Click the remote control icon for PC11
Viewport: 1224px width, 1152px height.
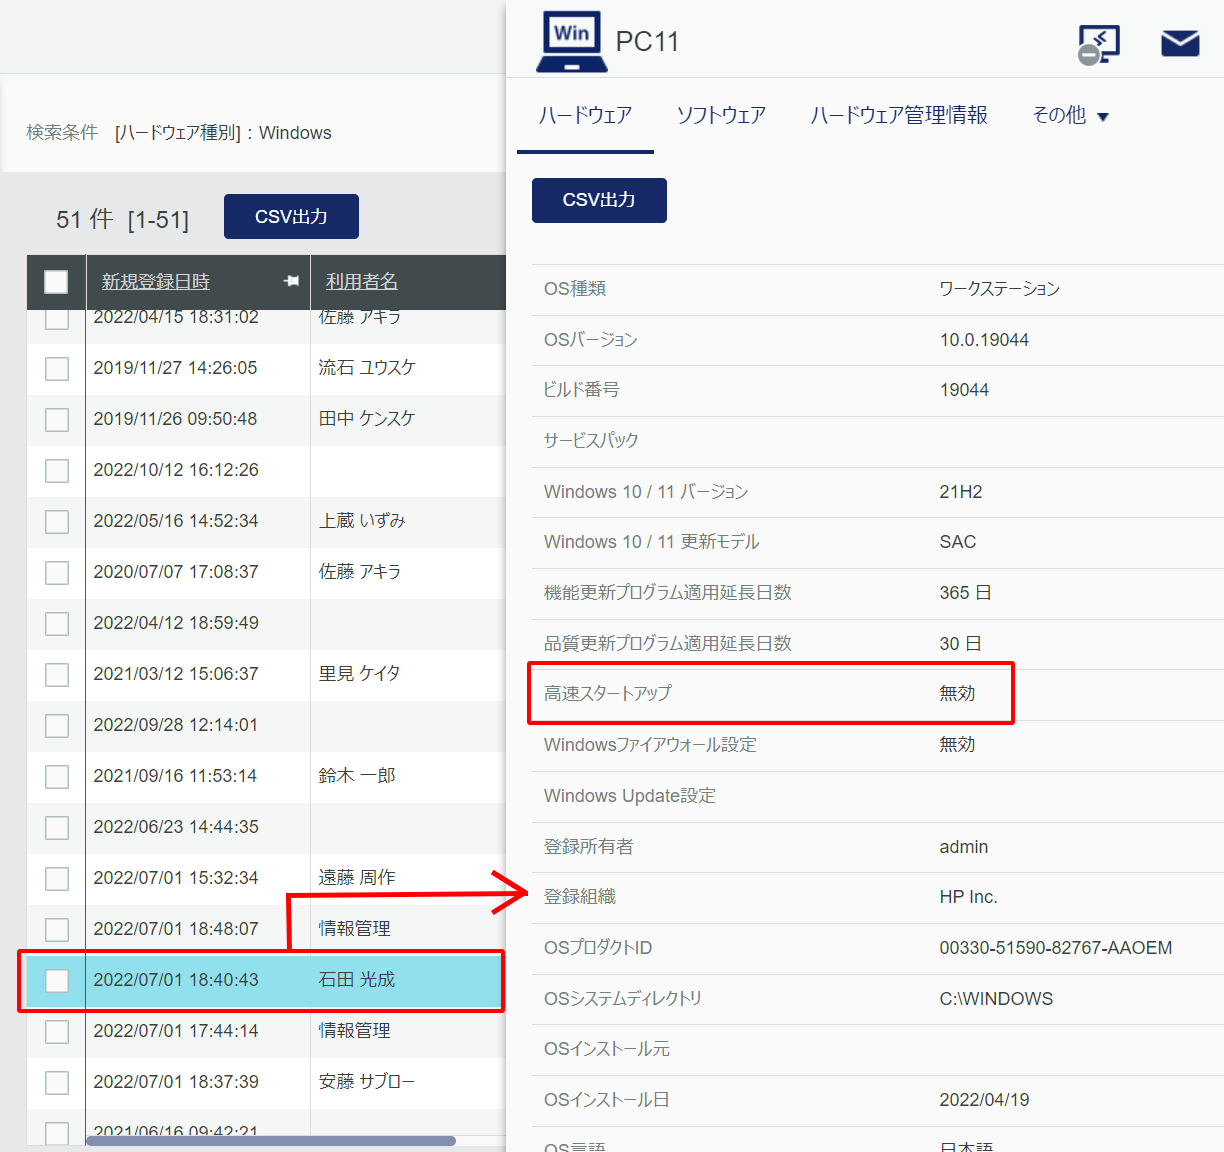[1099, 45]
